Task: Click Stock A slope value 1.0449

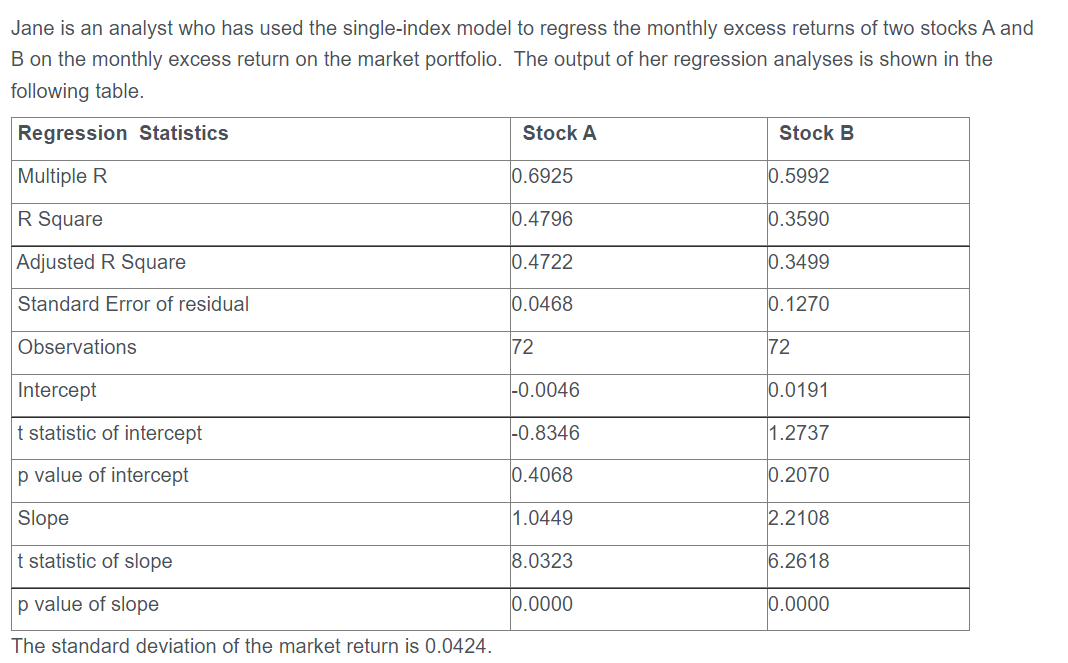Action: 542,519
